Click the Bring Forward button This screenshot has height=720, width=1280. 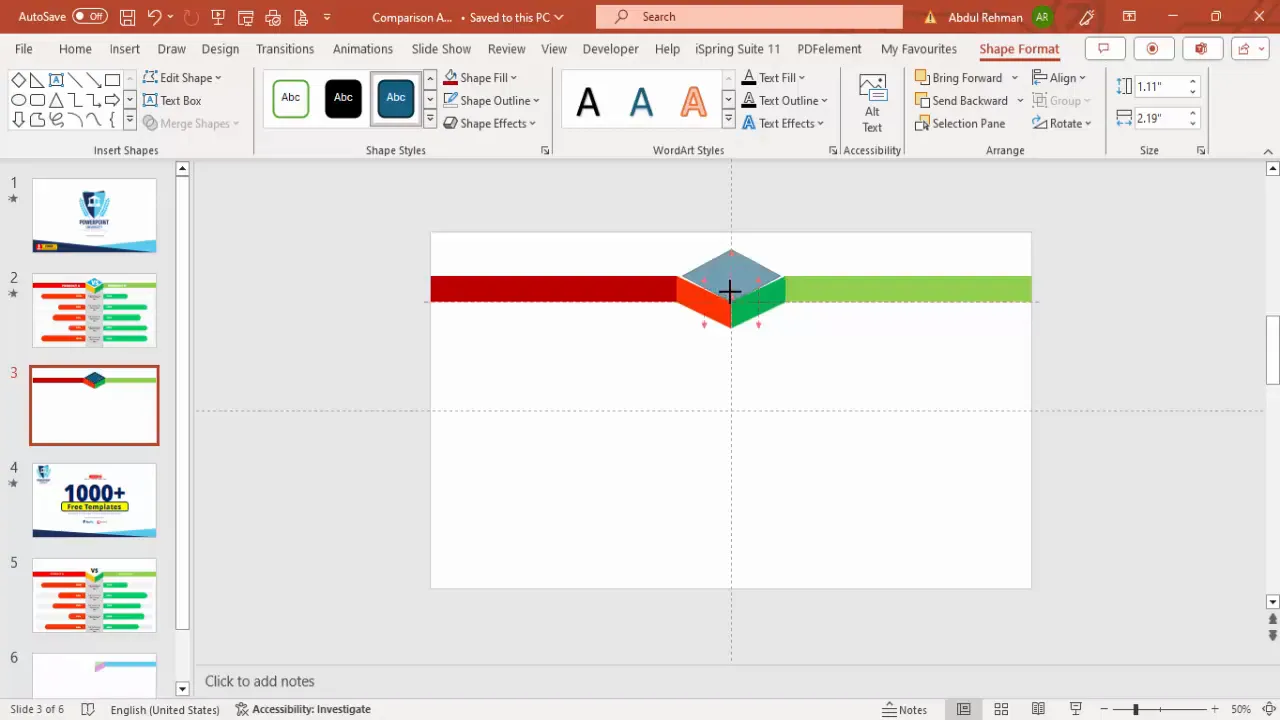958,78
